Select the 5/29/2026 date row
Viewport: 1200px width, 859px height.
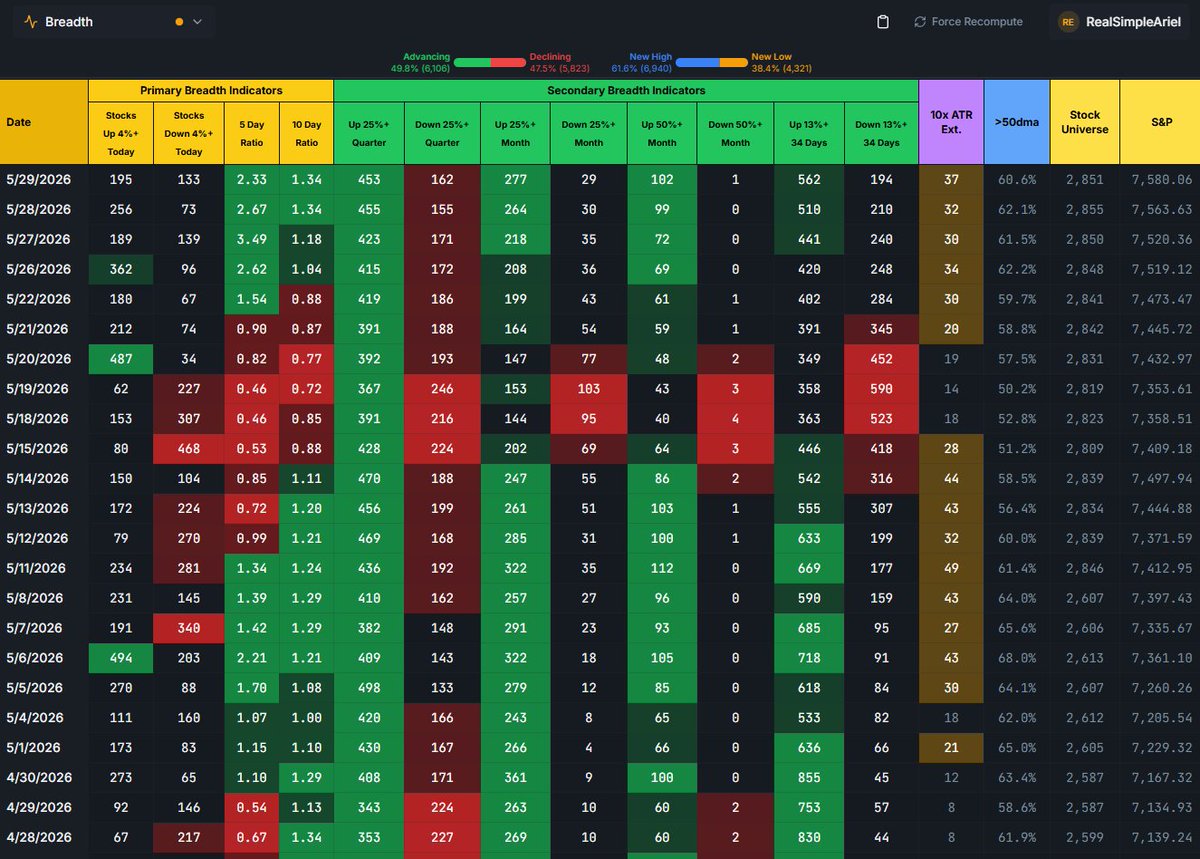pos(600,180)
